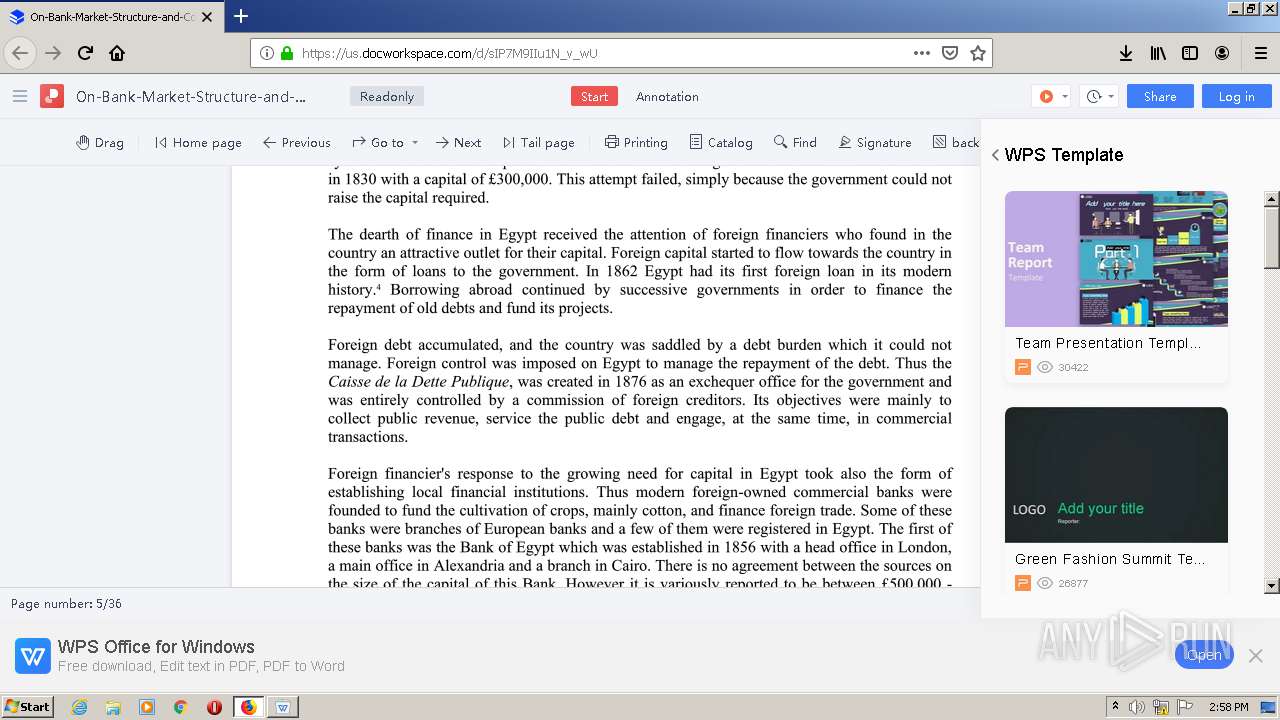Viewport: 1280px width, 720px height.
Task: Select the Drag hand tool
Action: coord(100,142)
